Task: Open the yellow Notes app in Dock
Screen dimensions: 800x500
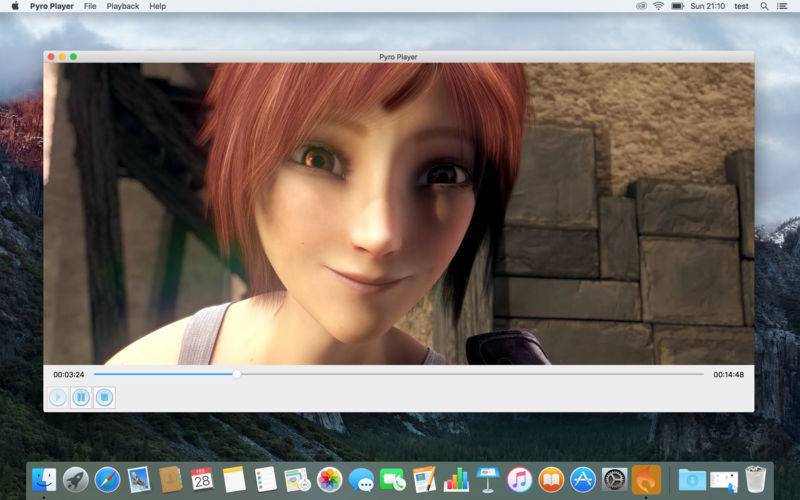Action: point(234,480)
